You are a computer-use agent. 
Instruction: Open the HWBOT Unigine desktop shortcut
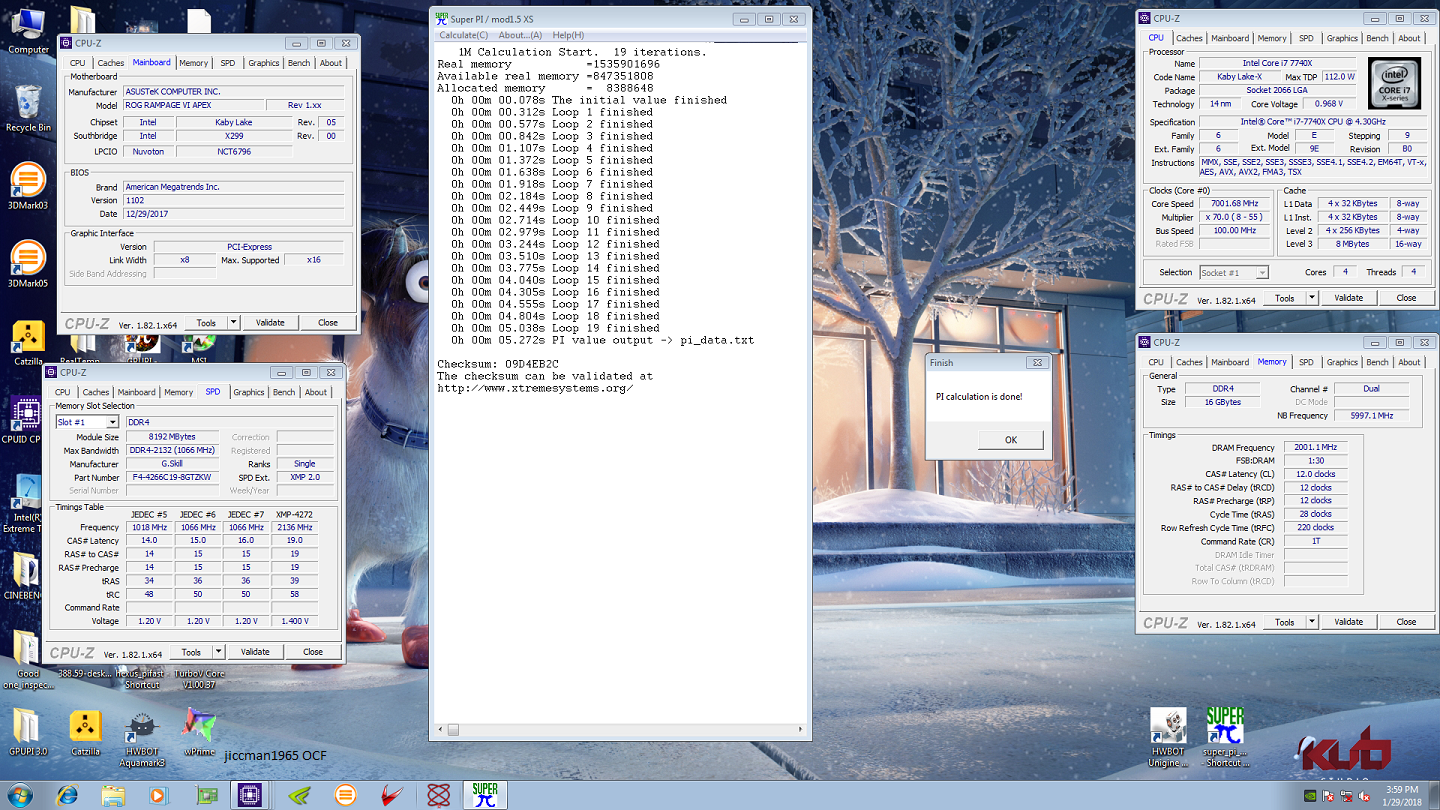(x=1168, y=738)
